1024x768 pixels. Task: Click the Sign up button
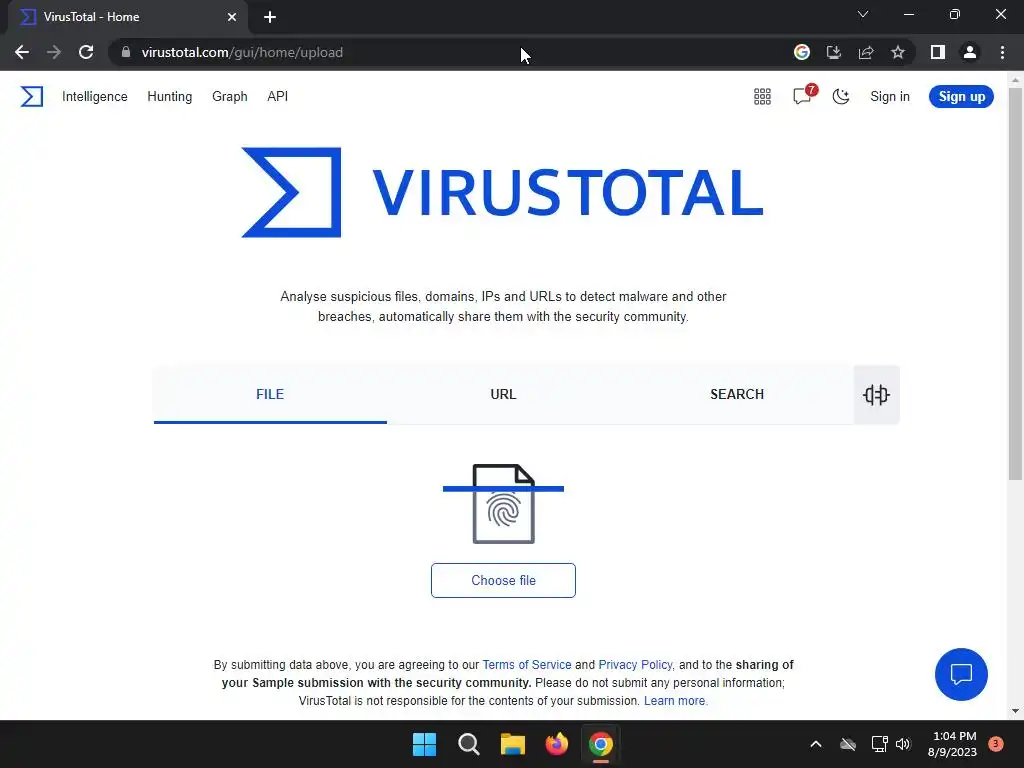(x=961, y=97)
